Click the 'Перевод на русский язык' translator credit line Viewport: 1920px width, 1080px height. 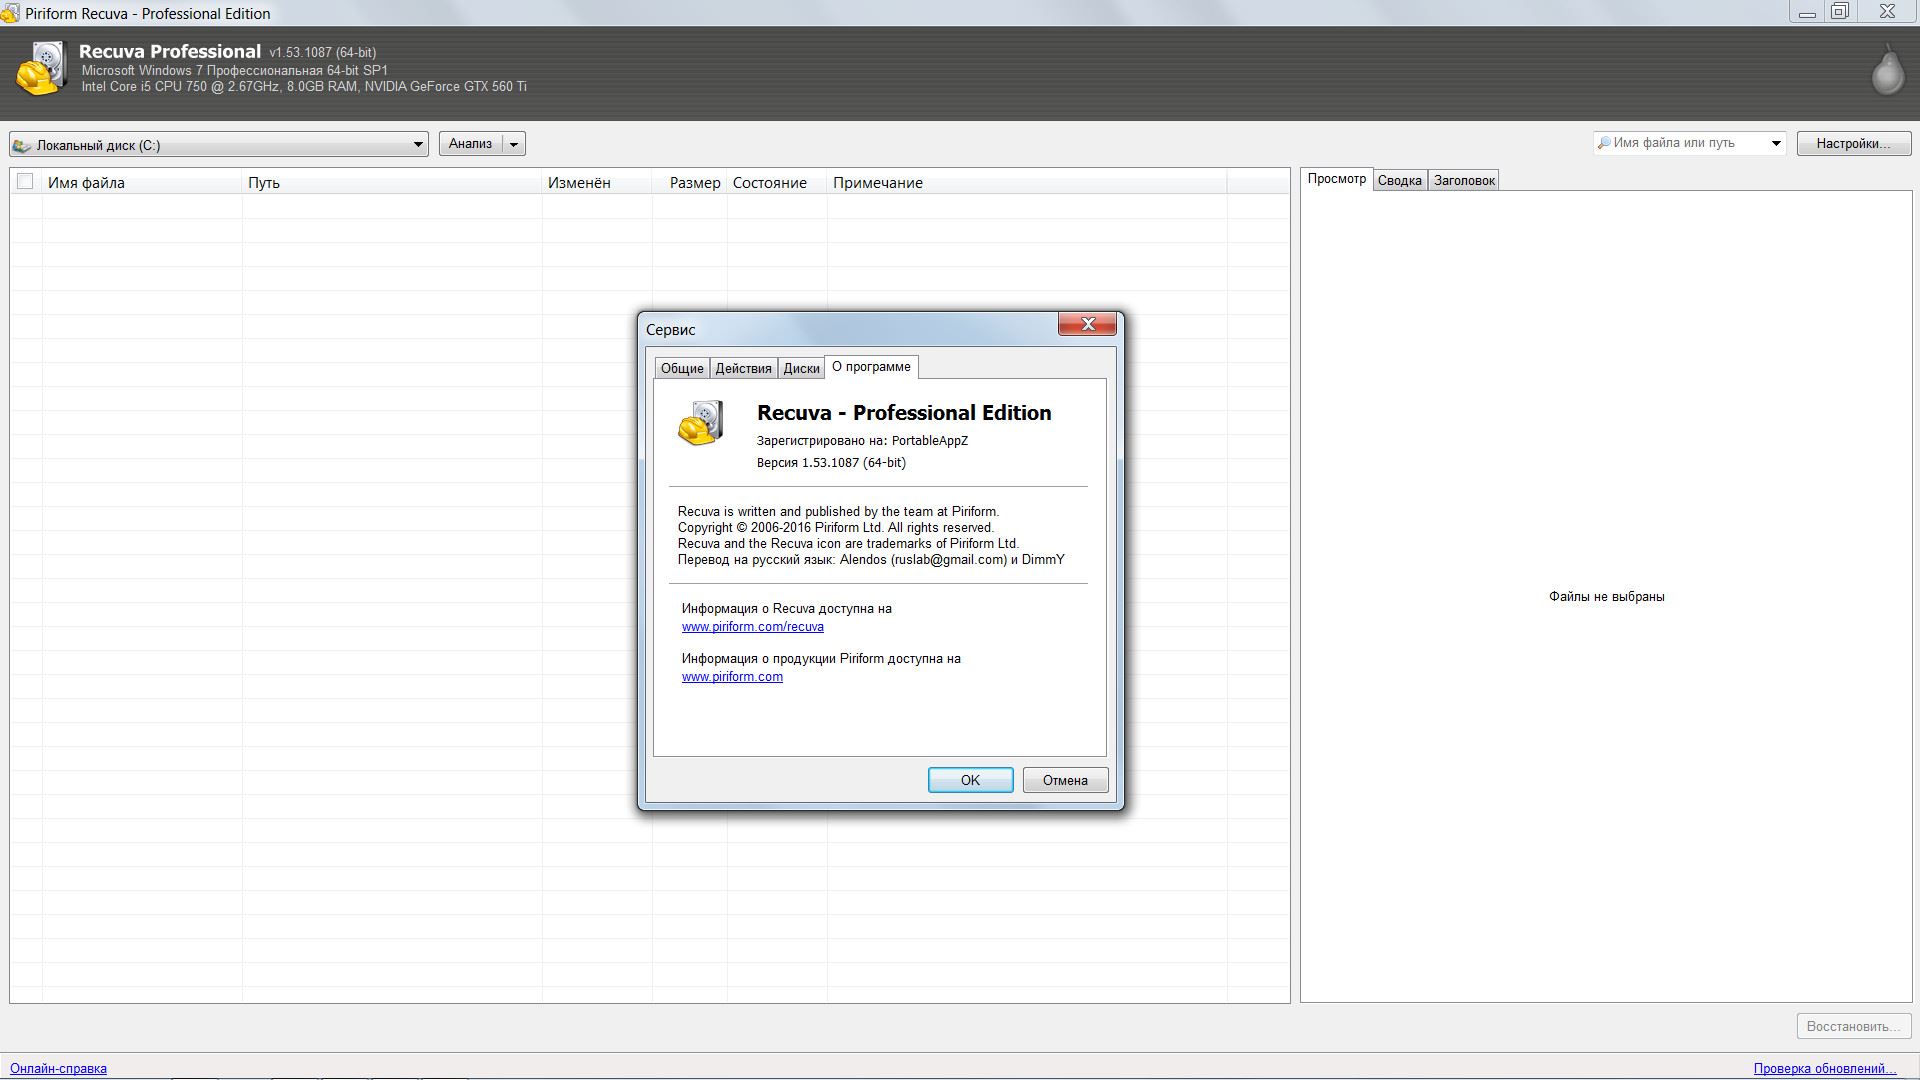click(871, 560)
